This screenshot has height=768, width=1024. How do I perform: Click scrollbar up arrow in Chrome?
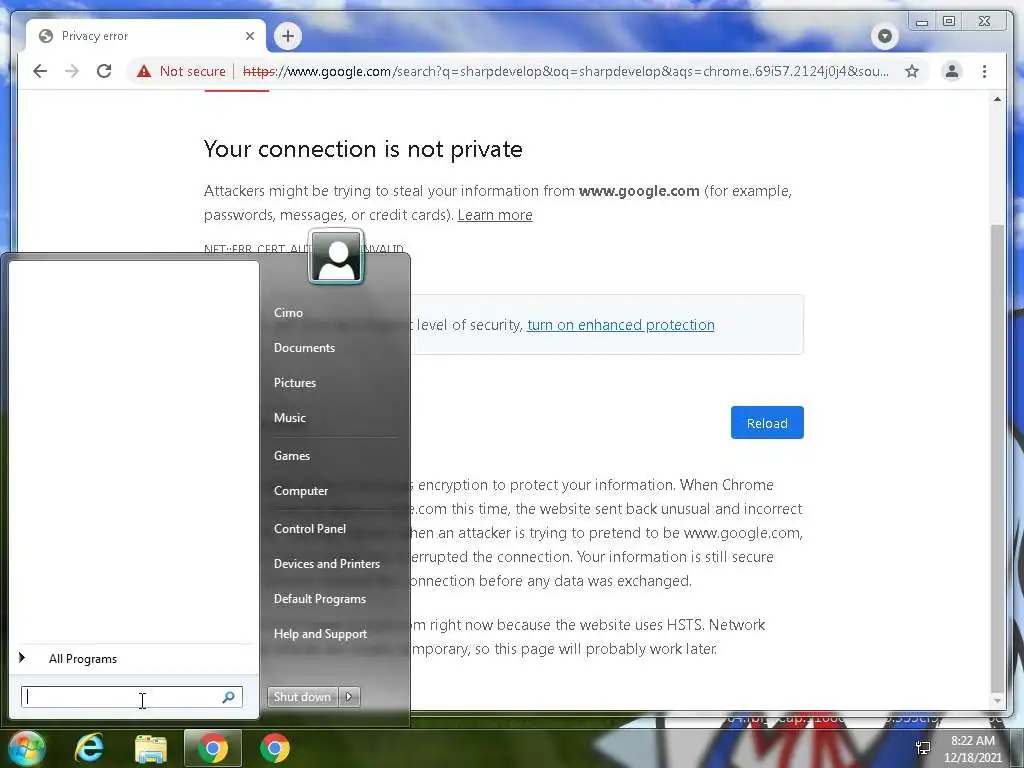[997, 99]
